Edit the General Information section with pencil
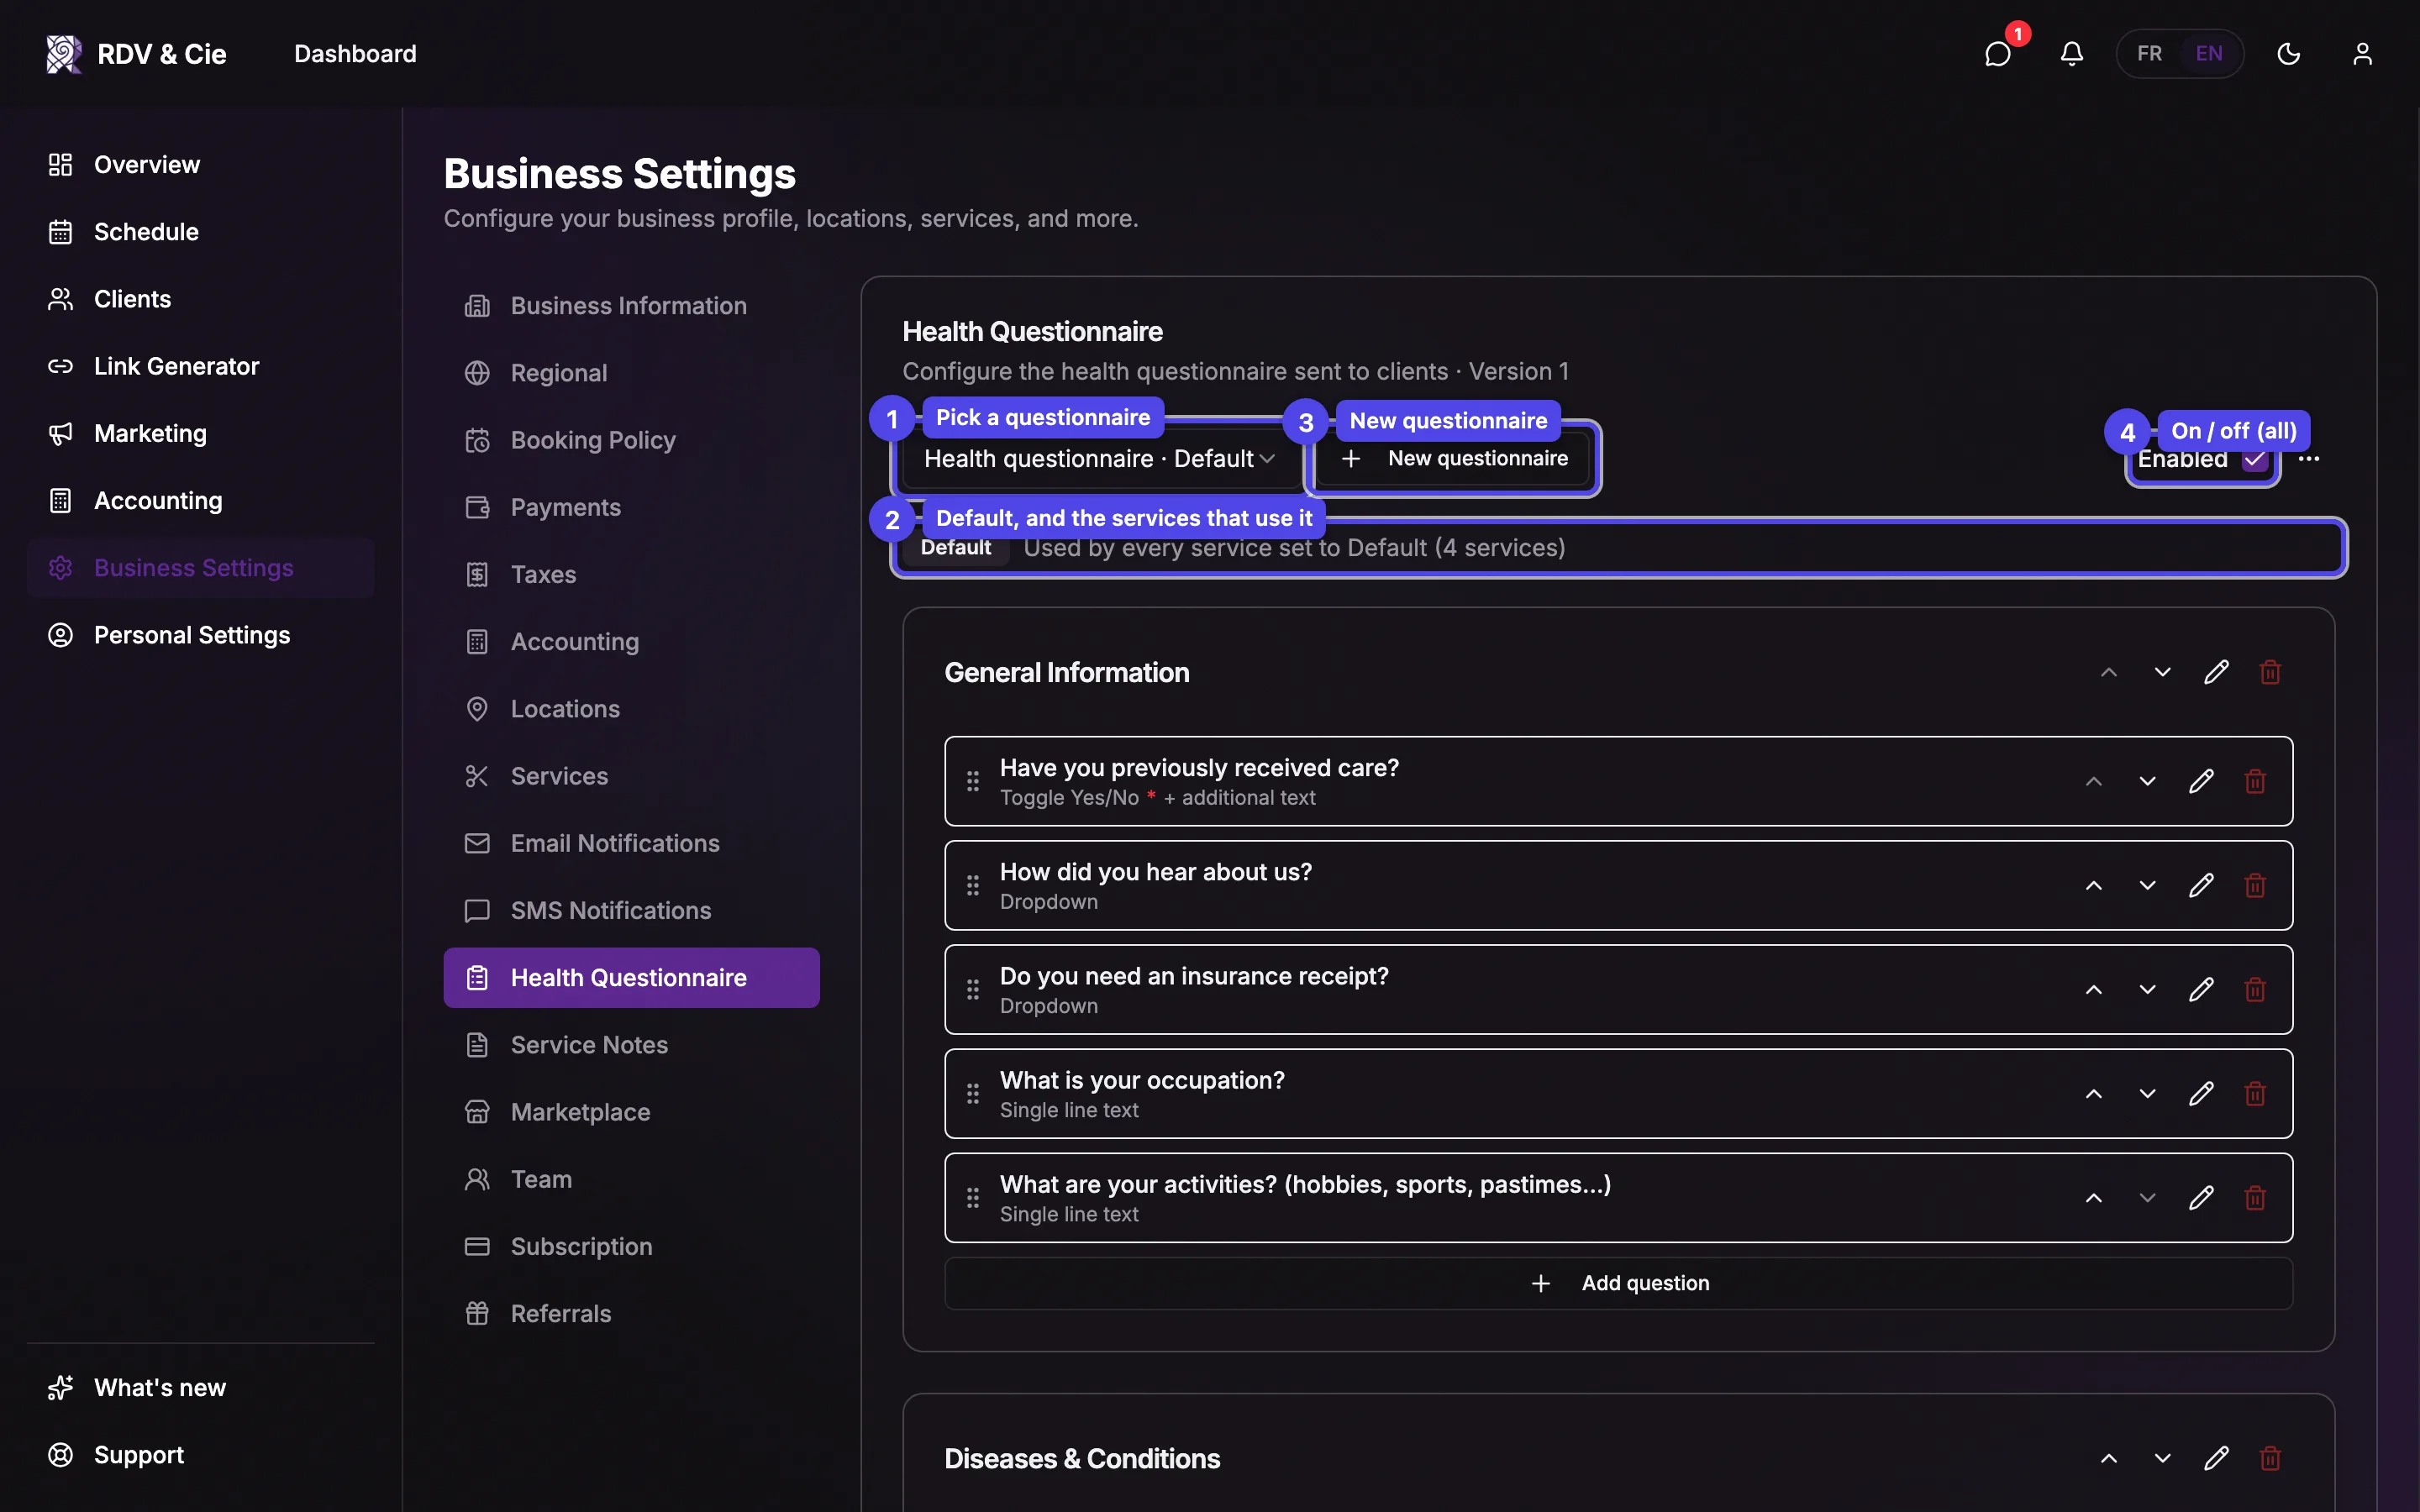The image size is (2420, 1512). (2216, 672)
